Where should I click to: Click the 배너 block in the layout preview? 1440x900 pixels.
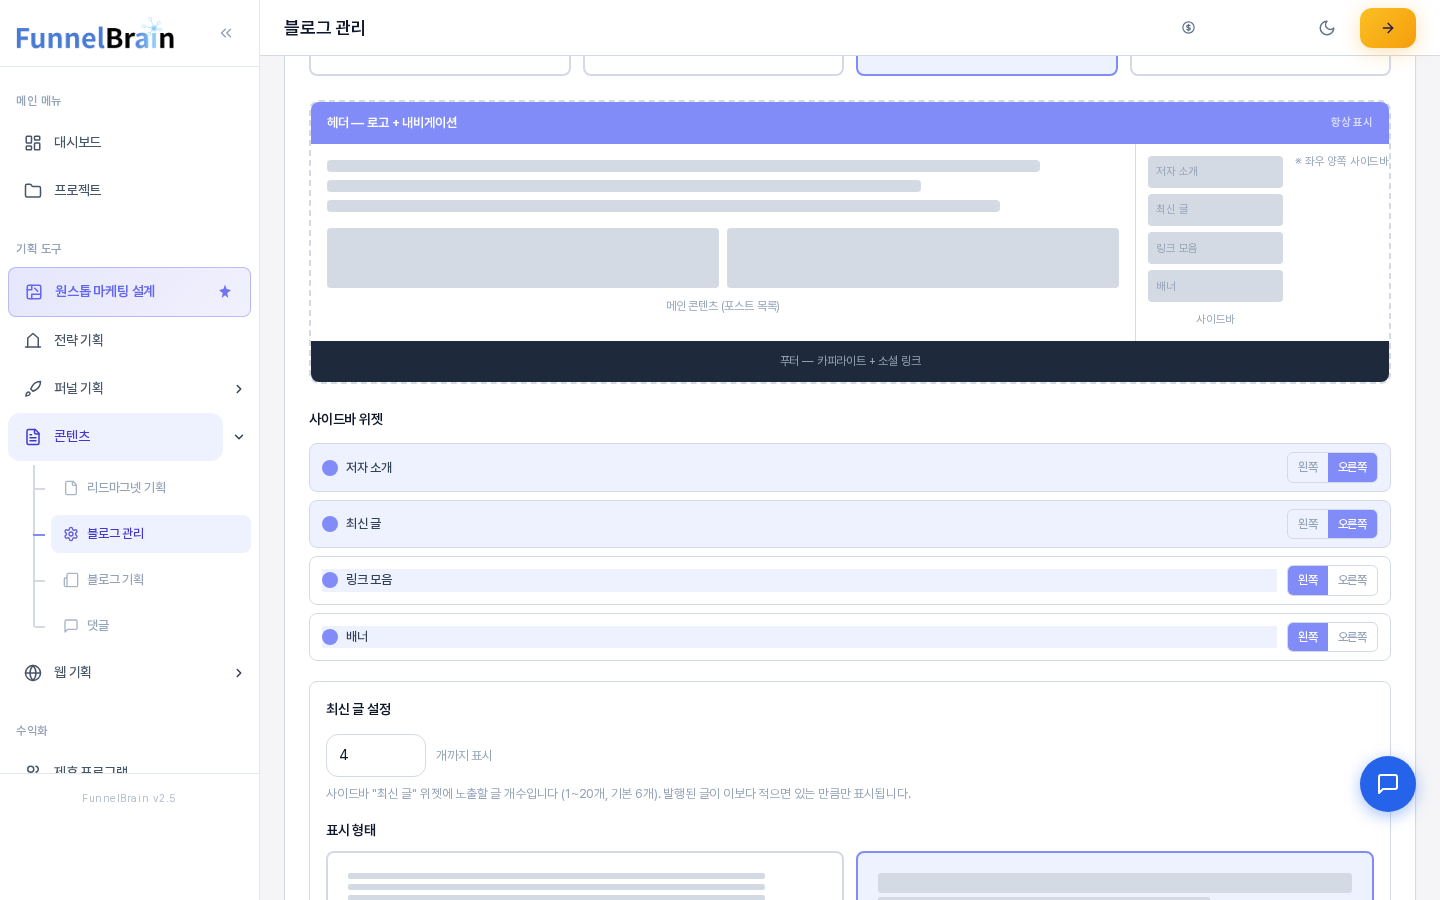1215,286
